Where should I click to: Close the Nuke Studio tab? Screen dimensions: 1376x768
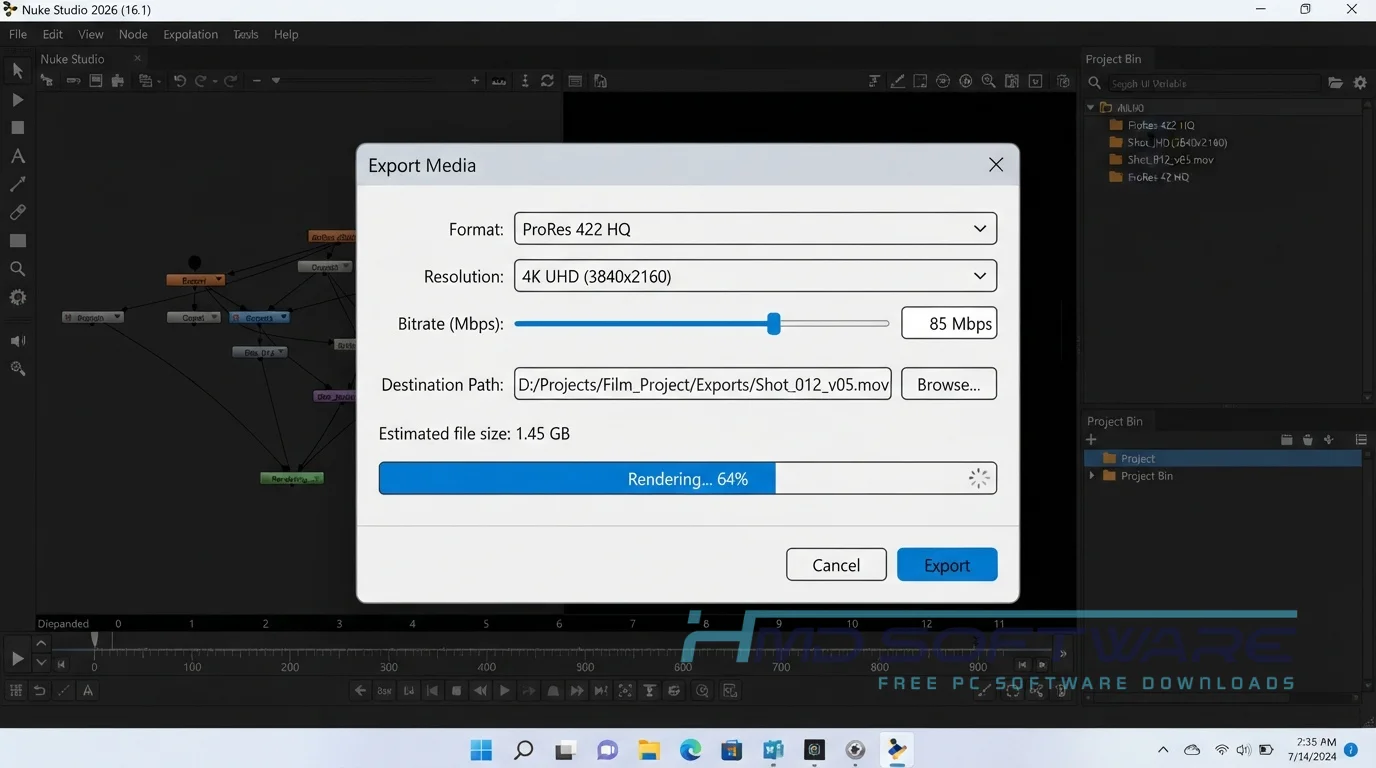(138, 59)
